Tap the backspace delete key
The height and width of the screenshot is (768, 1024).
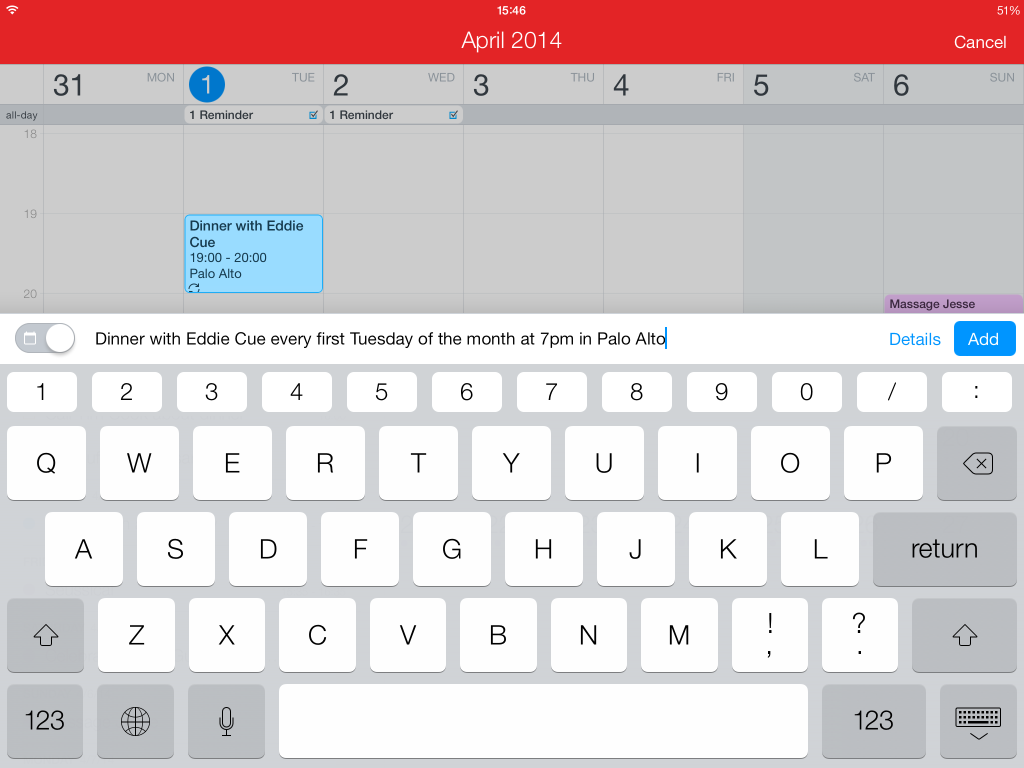(976, 464)
